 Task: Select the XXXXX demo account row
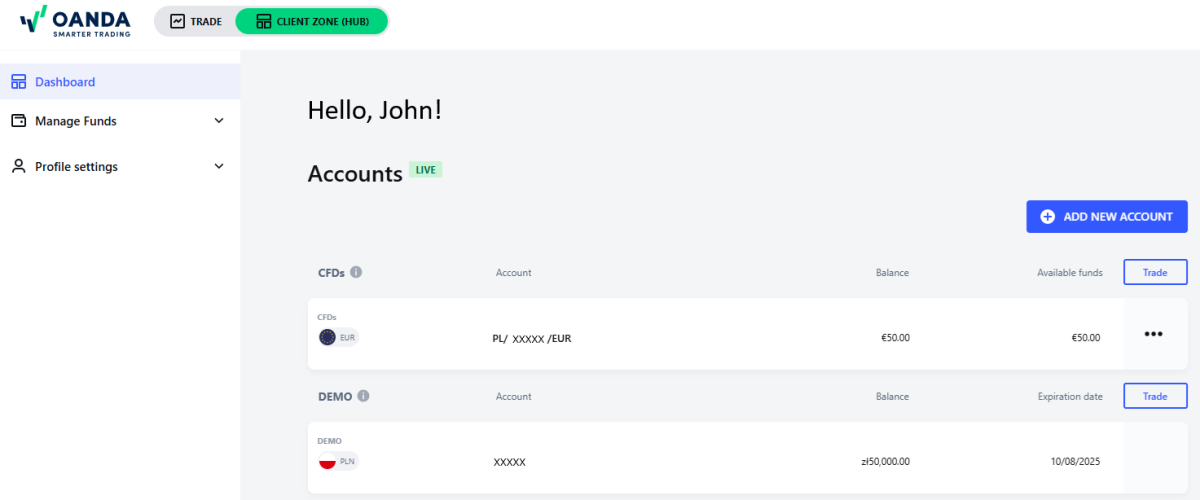coord(510,462)
